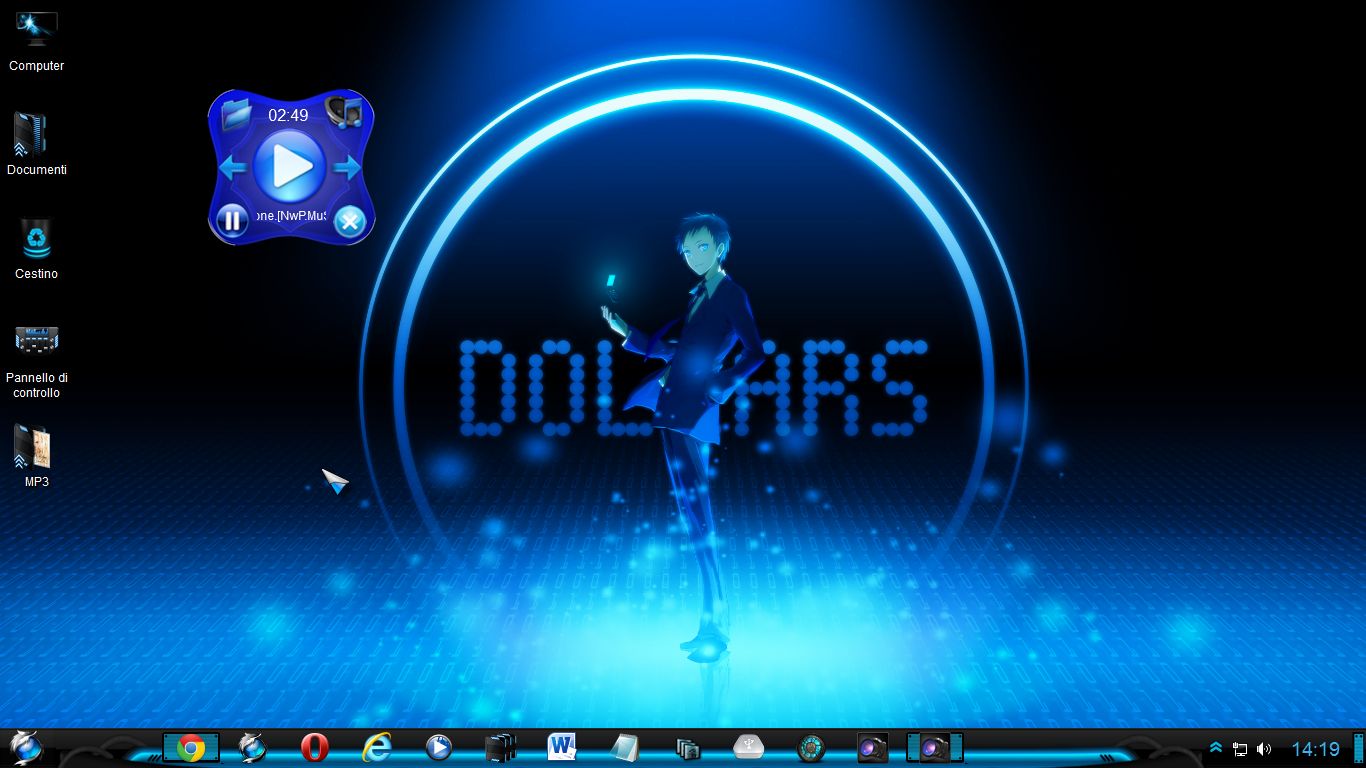Open the white USB device icon
This screenshot has height=768, width=1366.
tap(748, 747)
